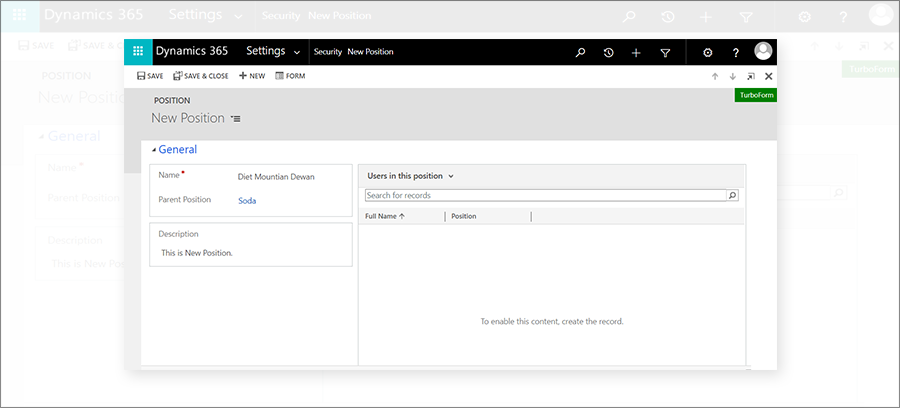
Task: Click the FORM command
Action: 290,76
